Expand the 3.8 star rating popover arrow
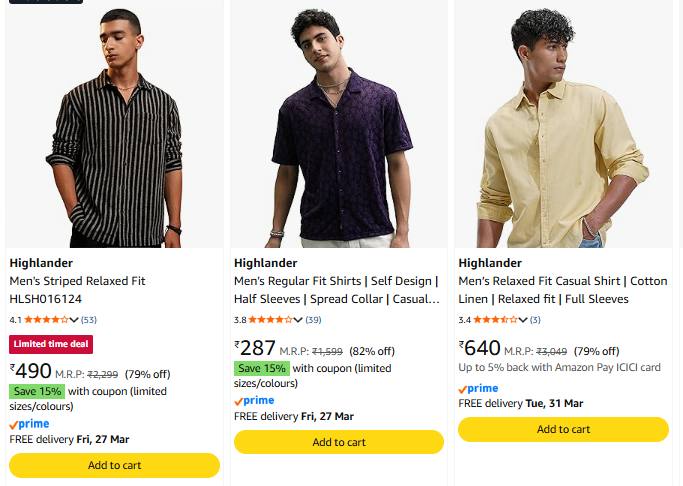This screenshot has width=683, height=486. pos(298,320)
